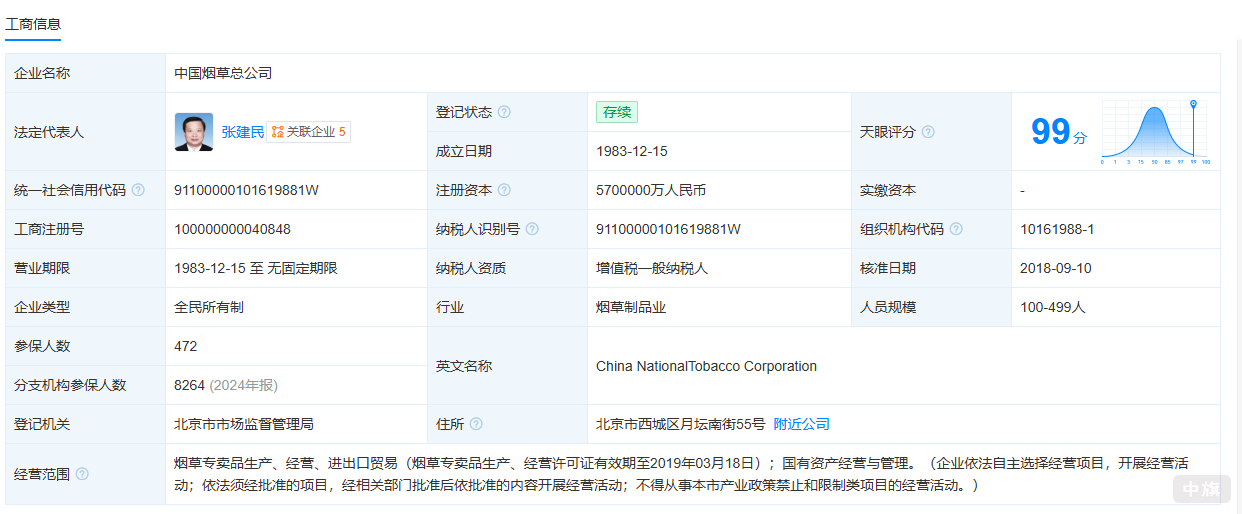Open the 工商信息 tab

point(33,23)
